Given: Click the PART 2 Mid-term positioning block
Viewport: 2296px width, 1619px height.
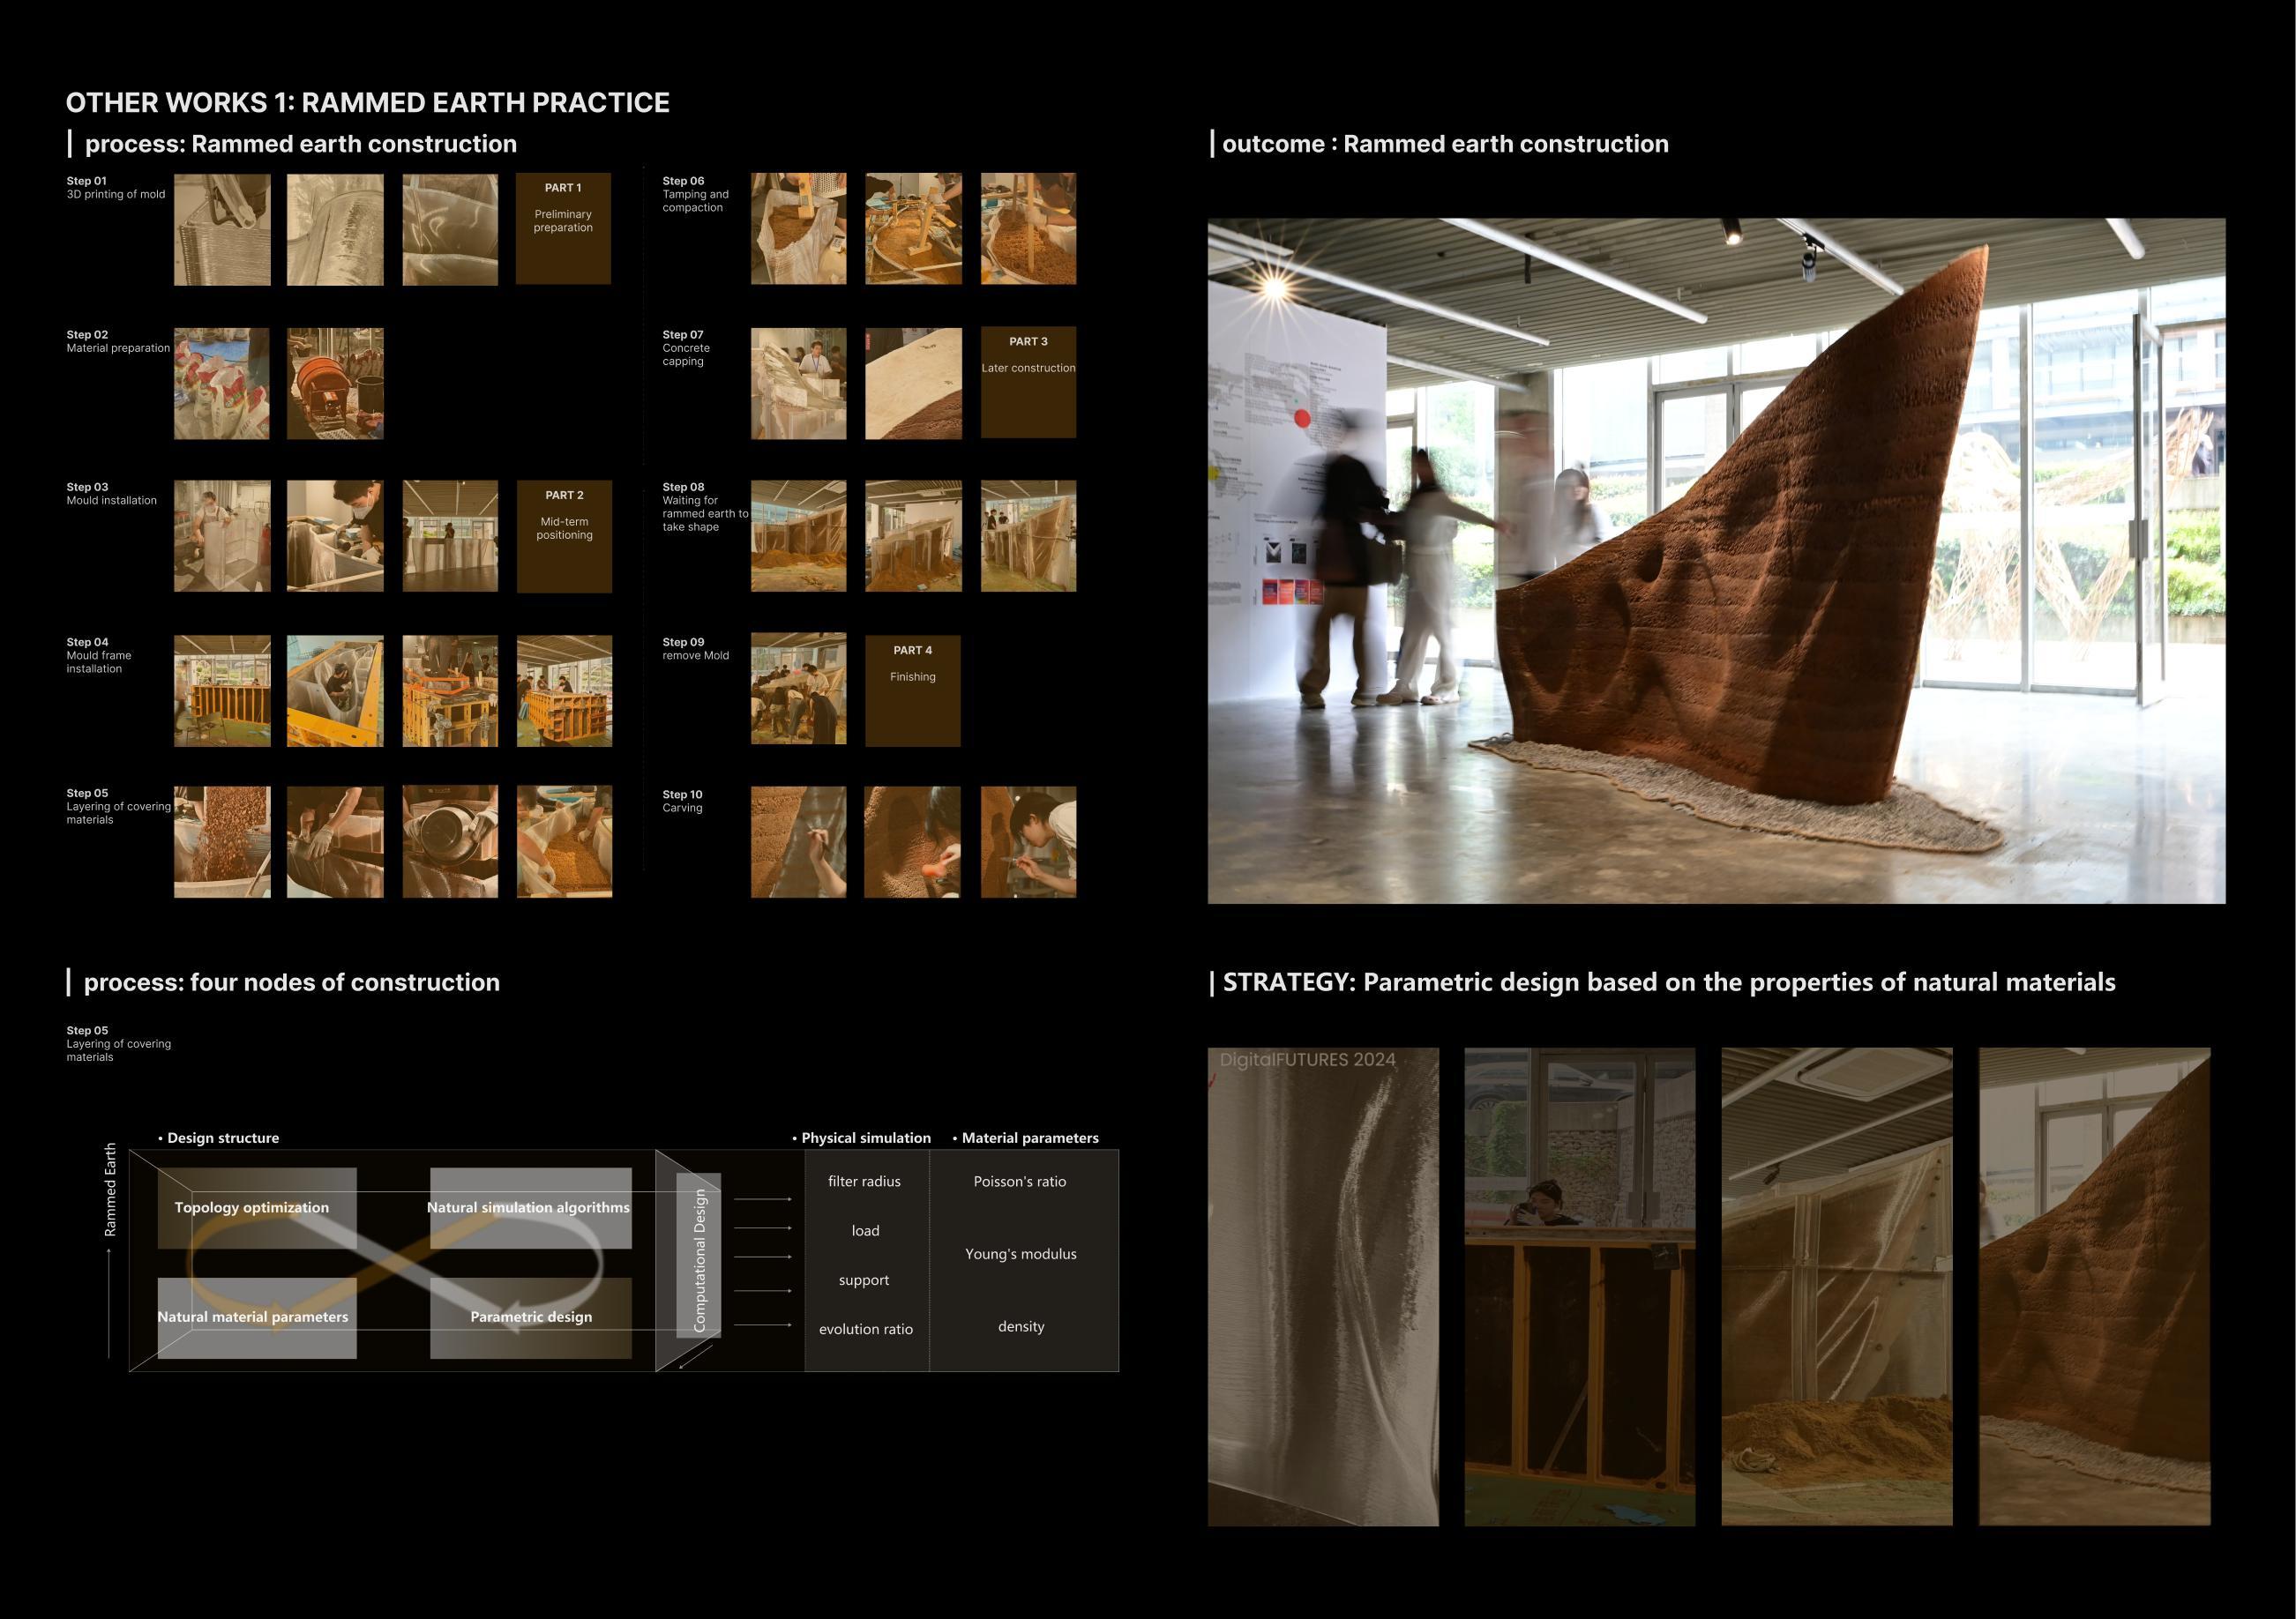Looking at the screenshot, I should [x=564, y=536].
